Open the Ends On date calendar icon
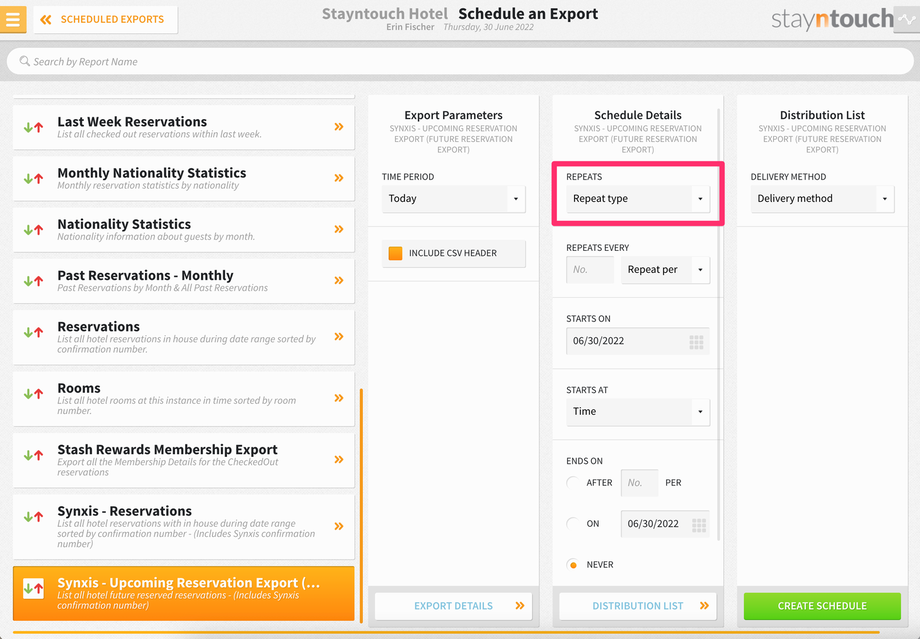 699,525
